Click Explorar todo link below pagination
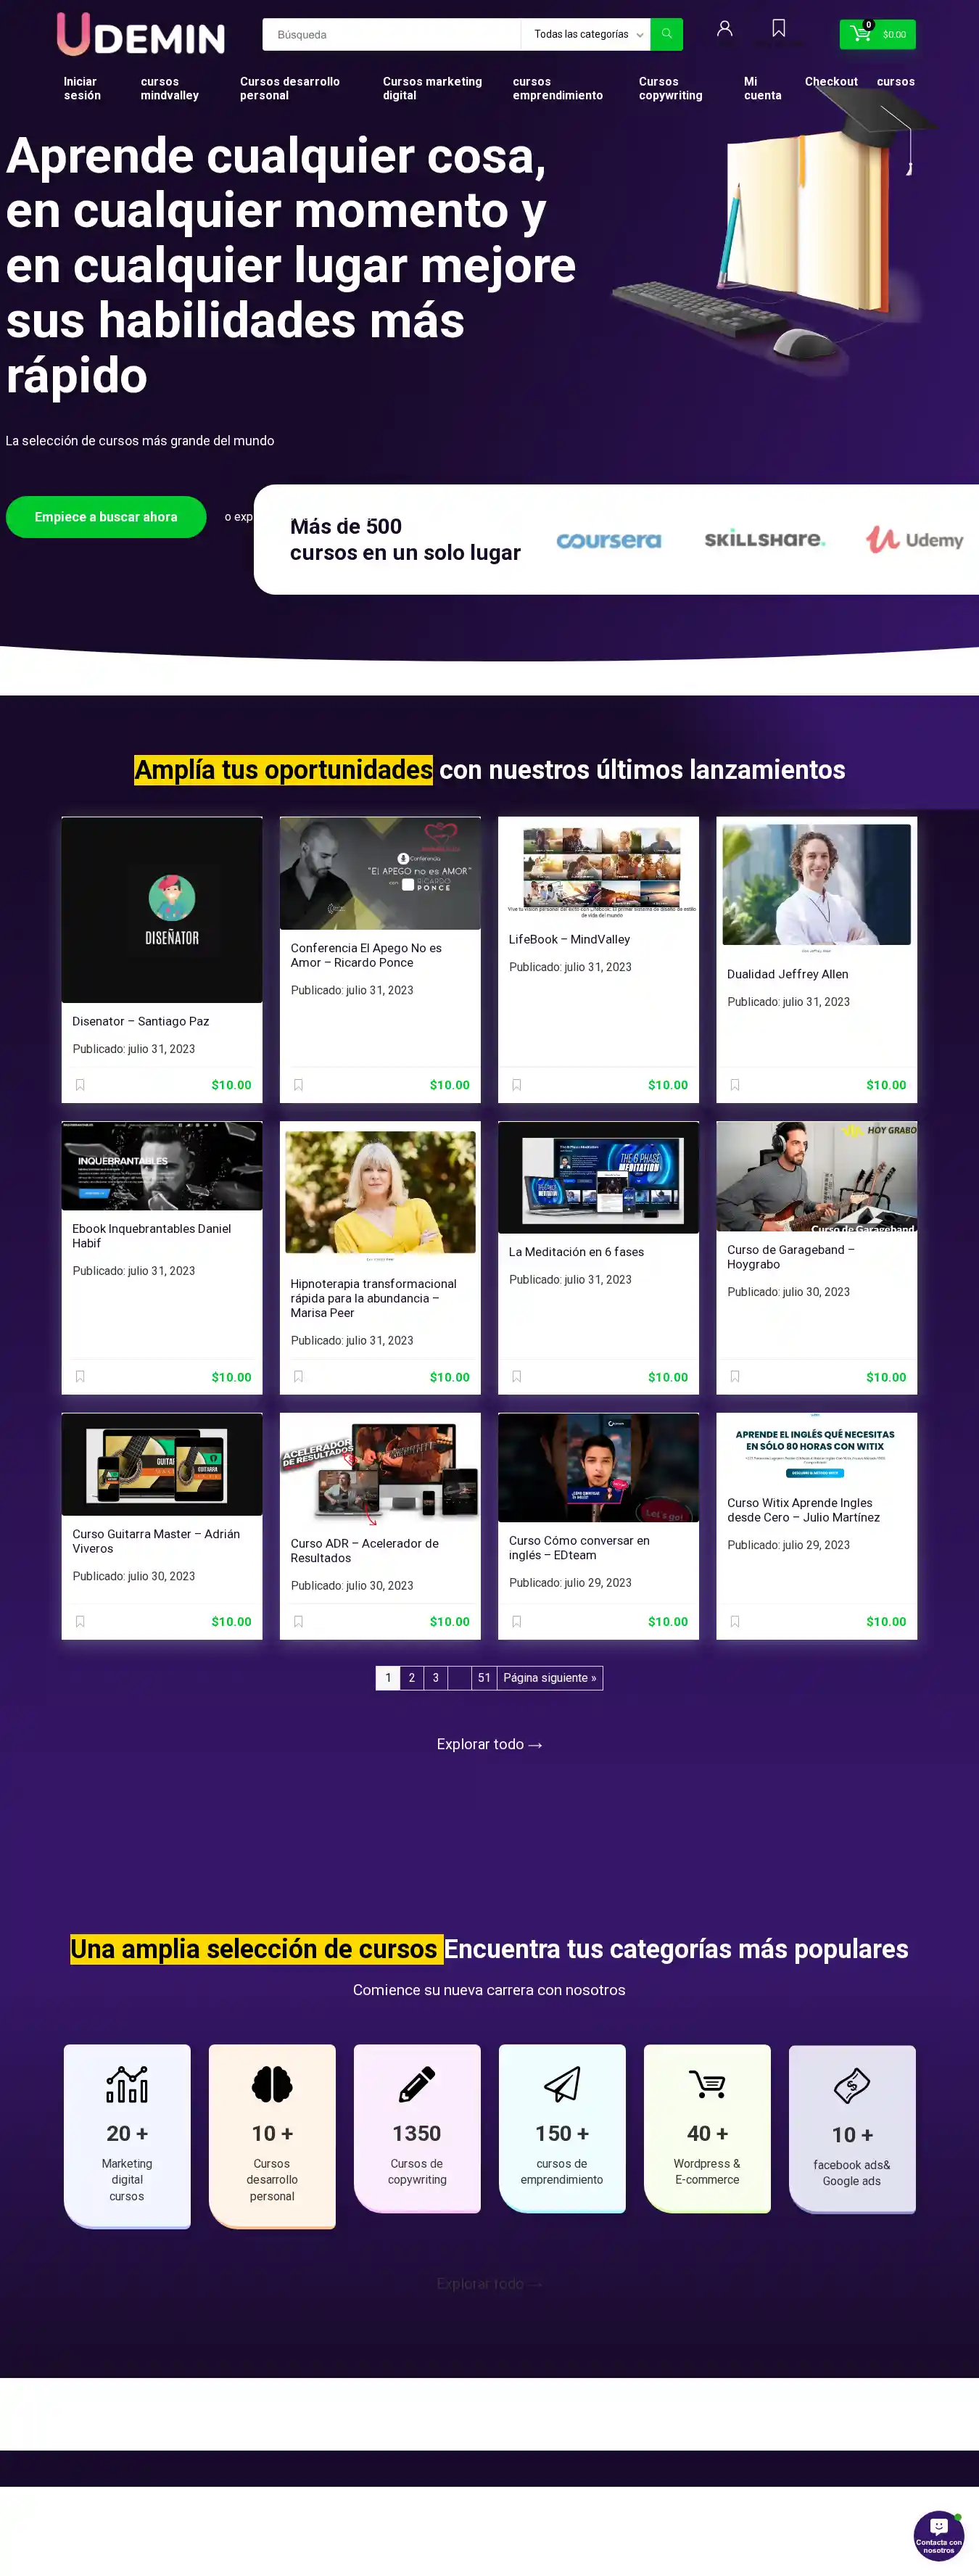The width and height of the screenshot is (979, 2576). (x=489, y=1744)
